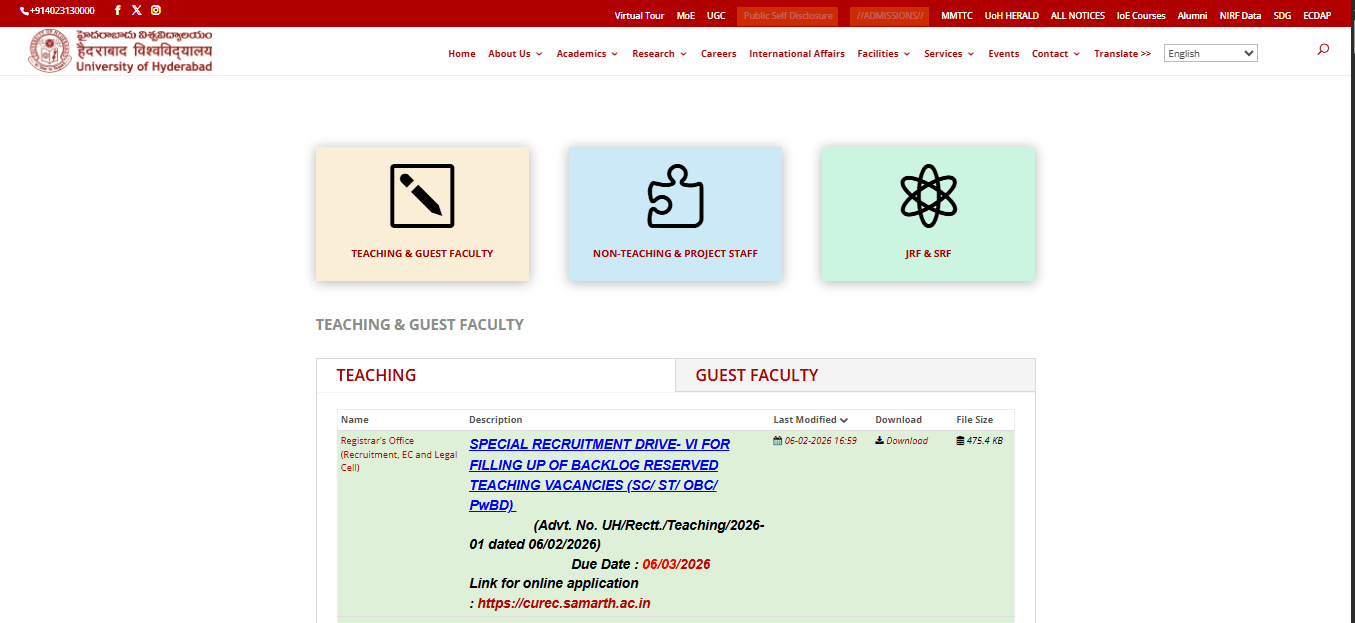The width and height of the screenshot is (1355, 623).
Task: Click the //ADMISSIONS// banner button
Action: [x=888, y=15]
